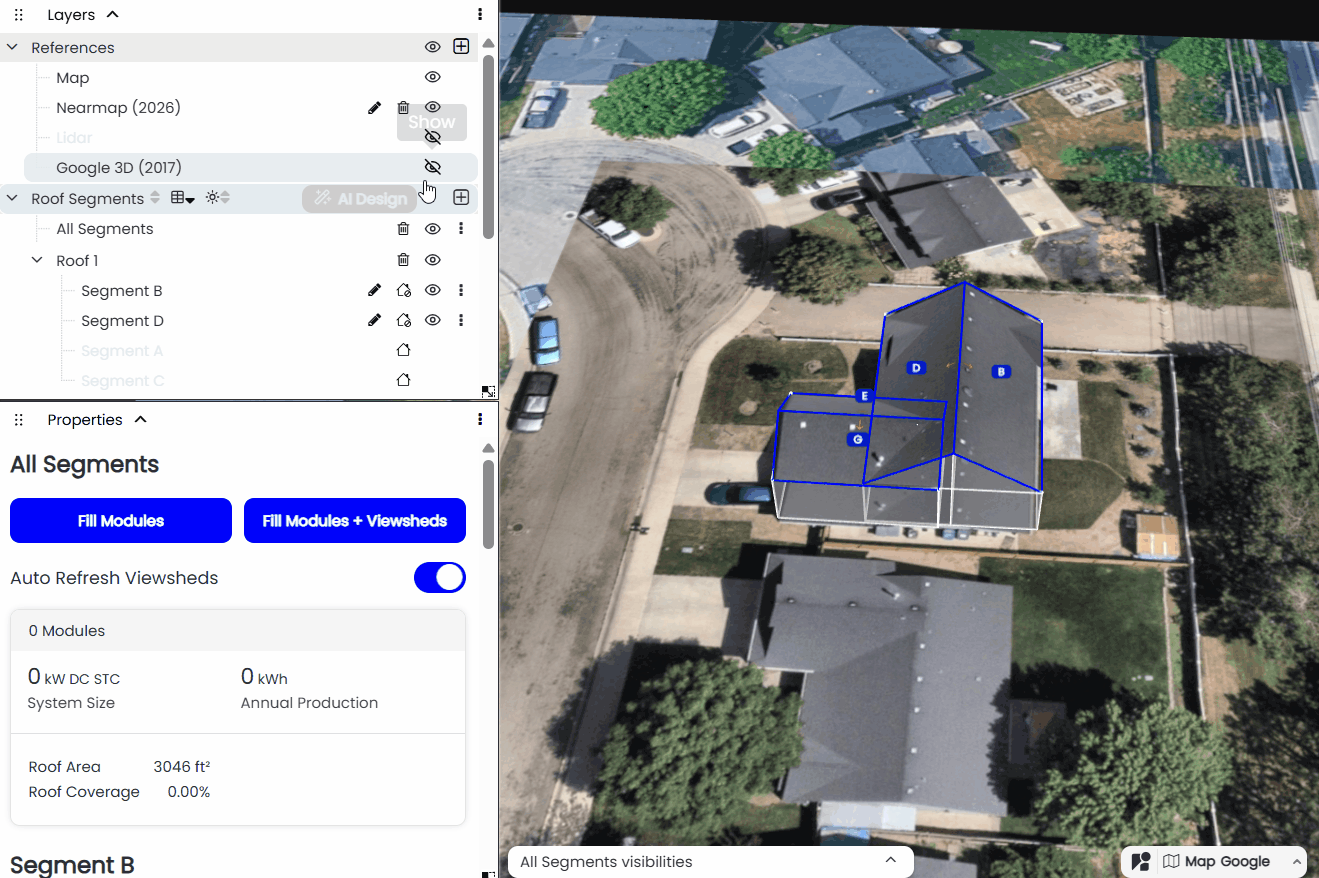
Task: Collapse the Roof 1 tree node
Action: [37, 260]
